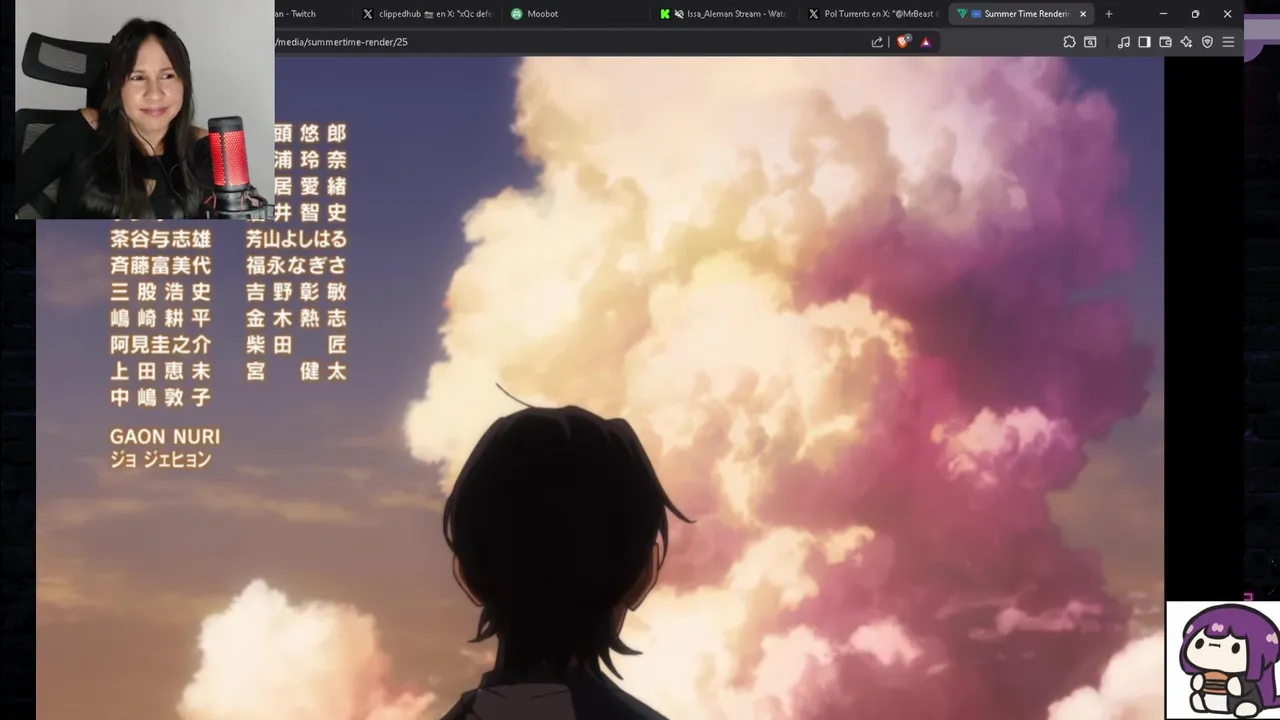Open the Brave Wallet icon

(x=1165, y=42)
